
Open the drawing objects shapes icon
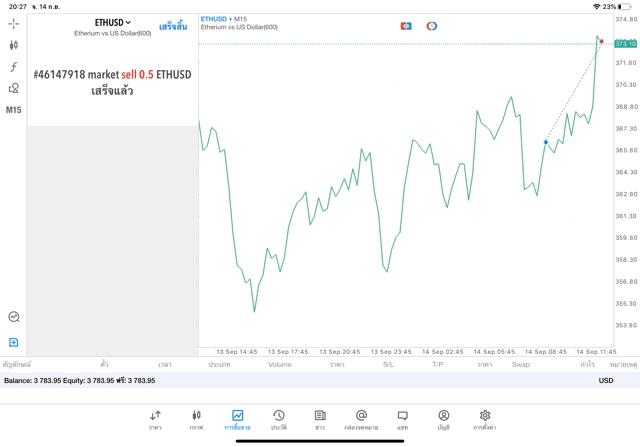(14, 88)
